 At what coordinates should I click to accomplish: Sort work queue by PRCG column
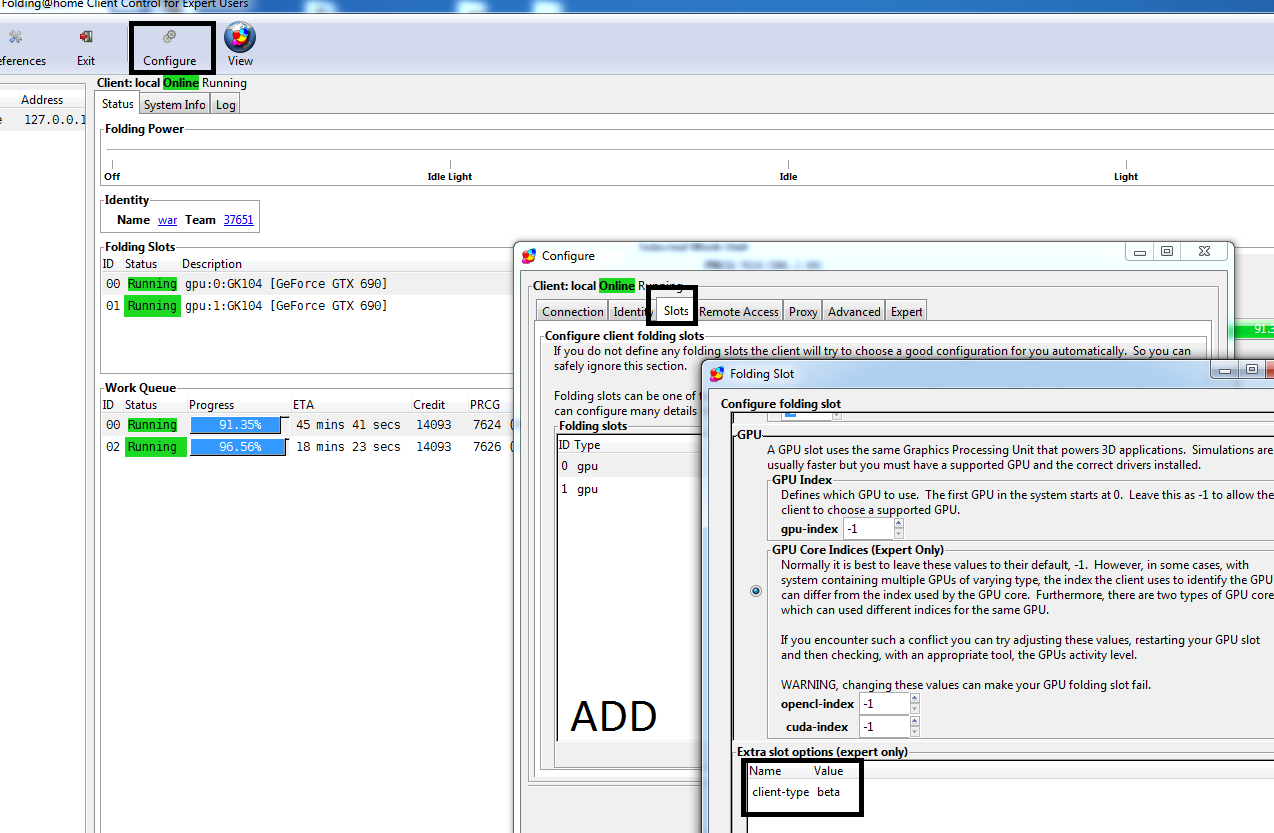click(x=486, y=405)
